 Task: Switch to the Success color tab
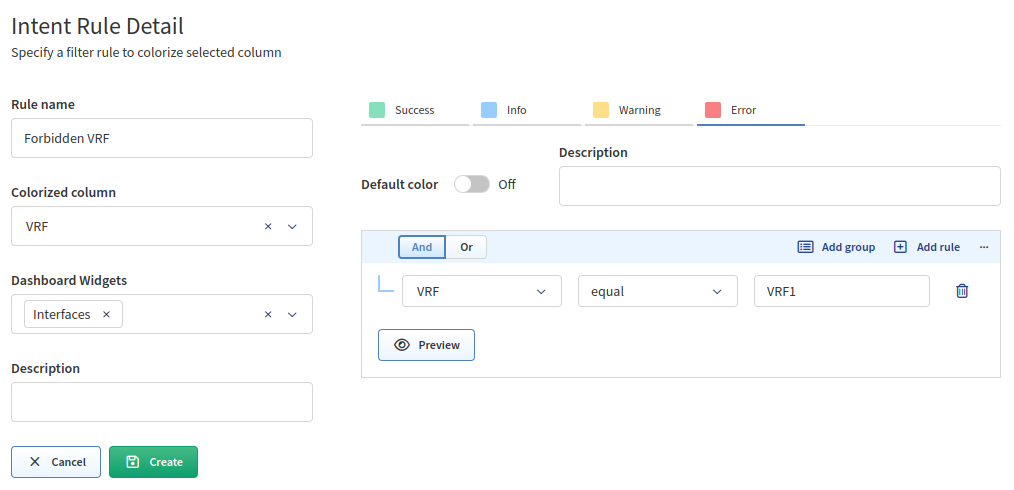click(x=414, y=110)
